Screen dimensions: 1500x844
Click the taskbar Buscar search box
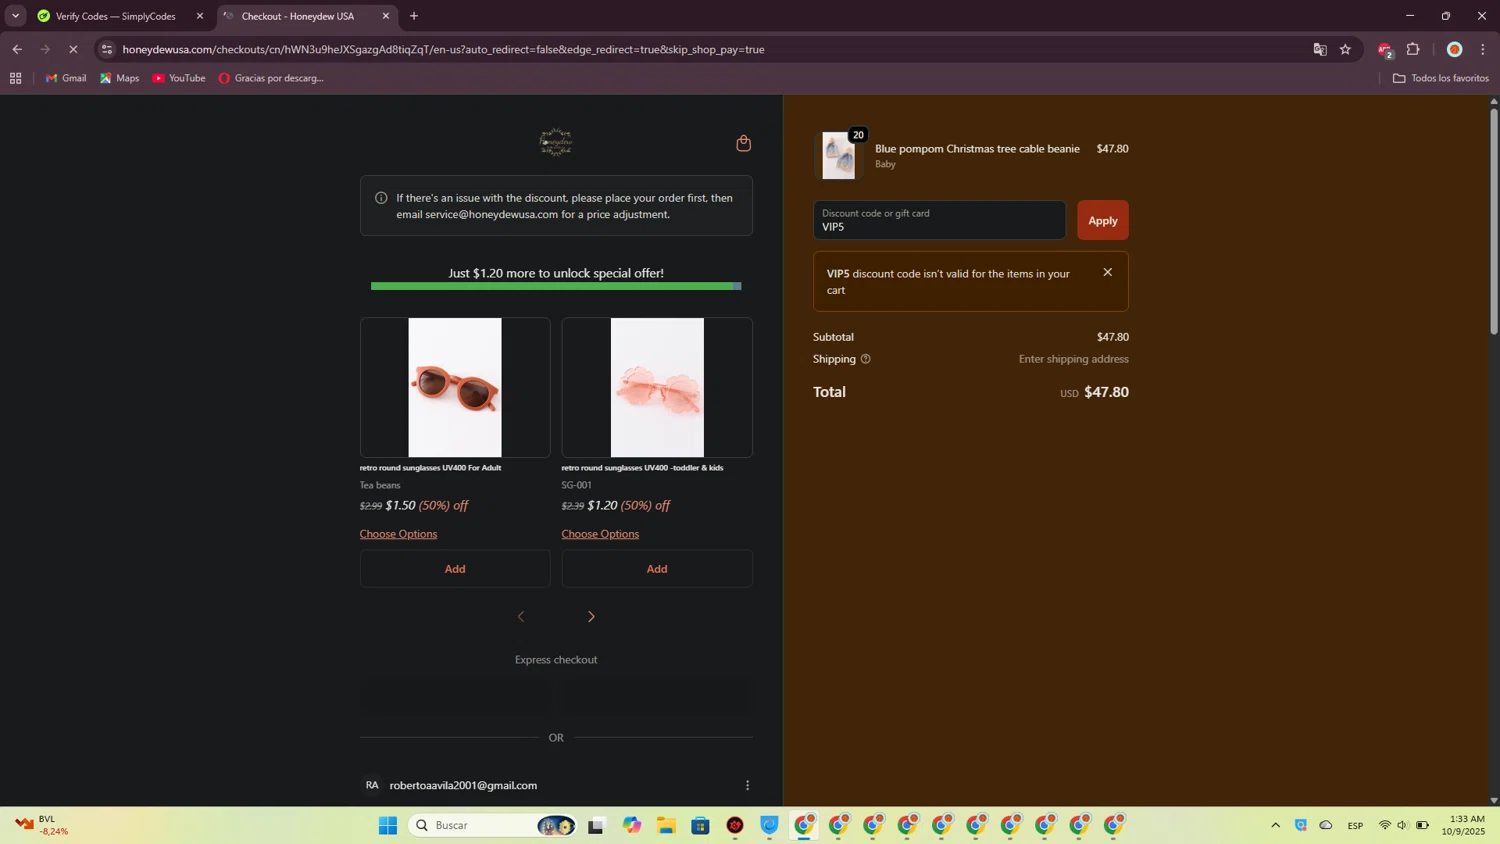[493, 825]
